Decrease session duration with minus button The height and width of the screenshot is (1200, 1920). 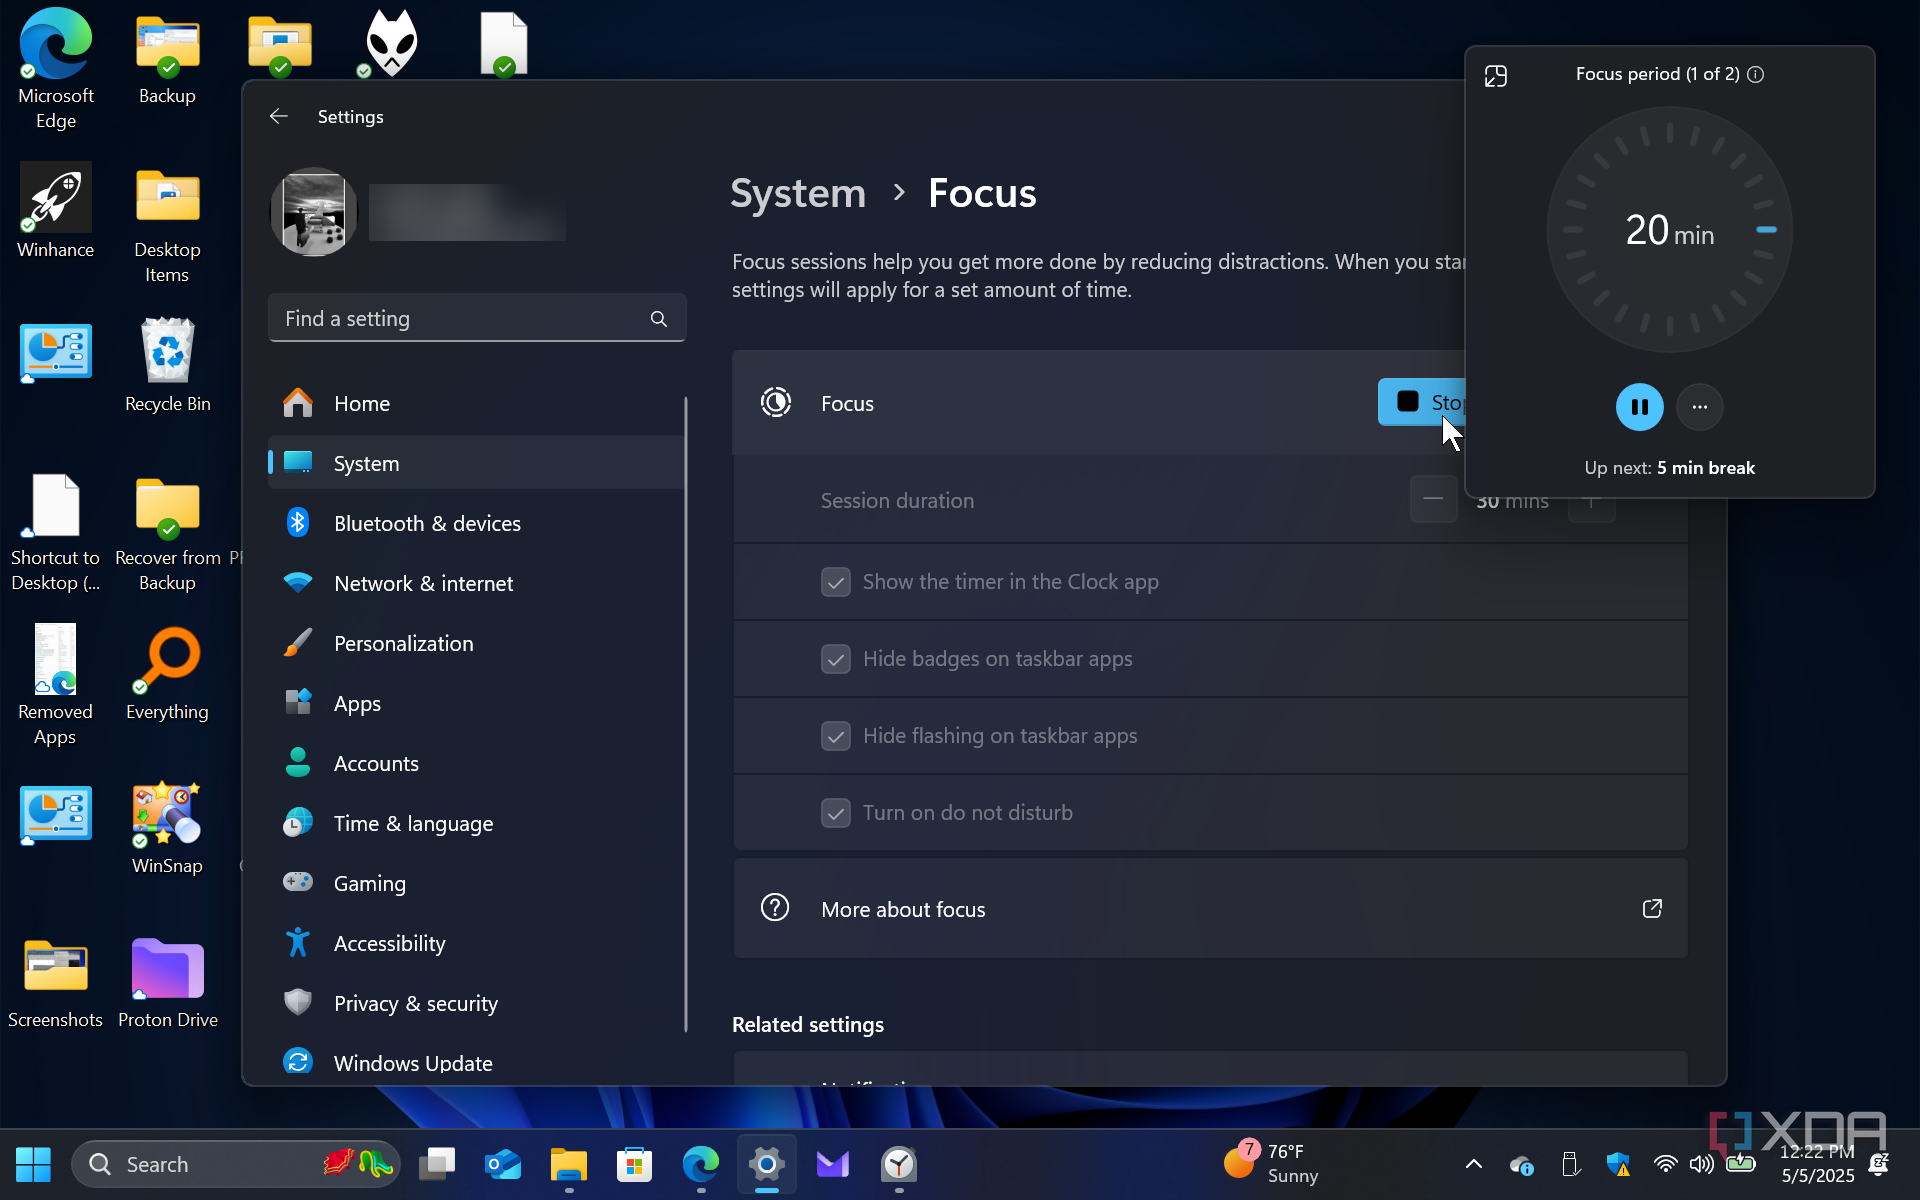(1433, 499)
